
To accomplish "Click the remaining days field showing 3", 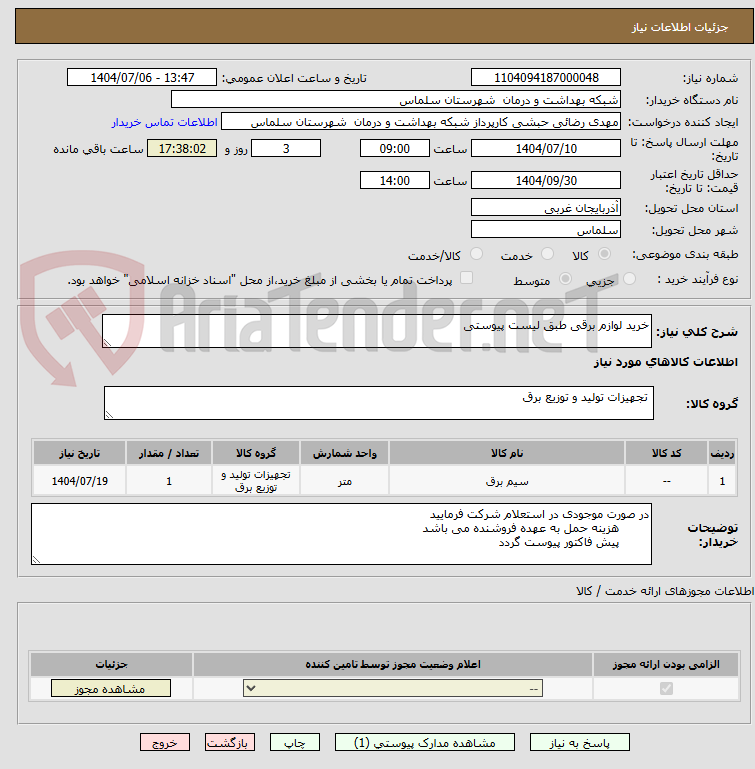I will click(x=286, y=149).
